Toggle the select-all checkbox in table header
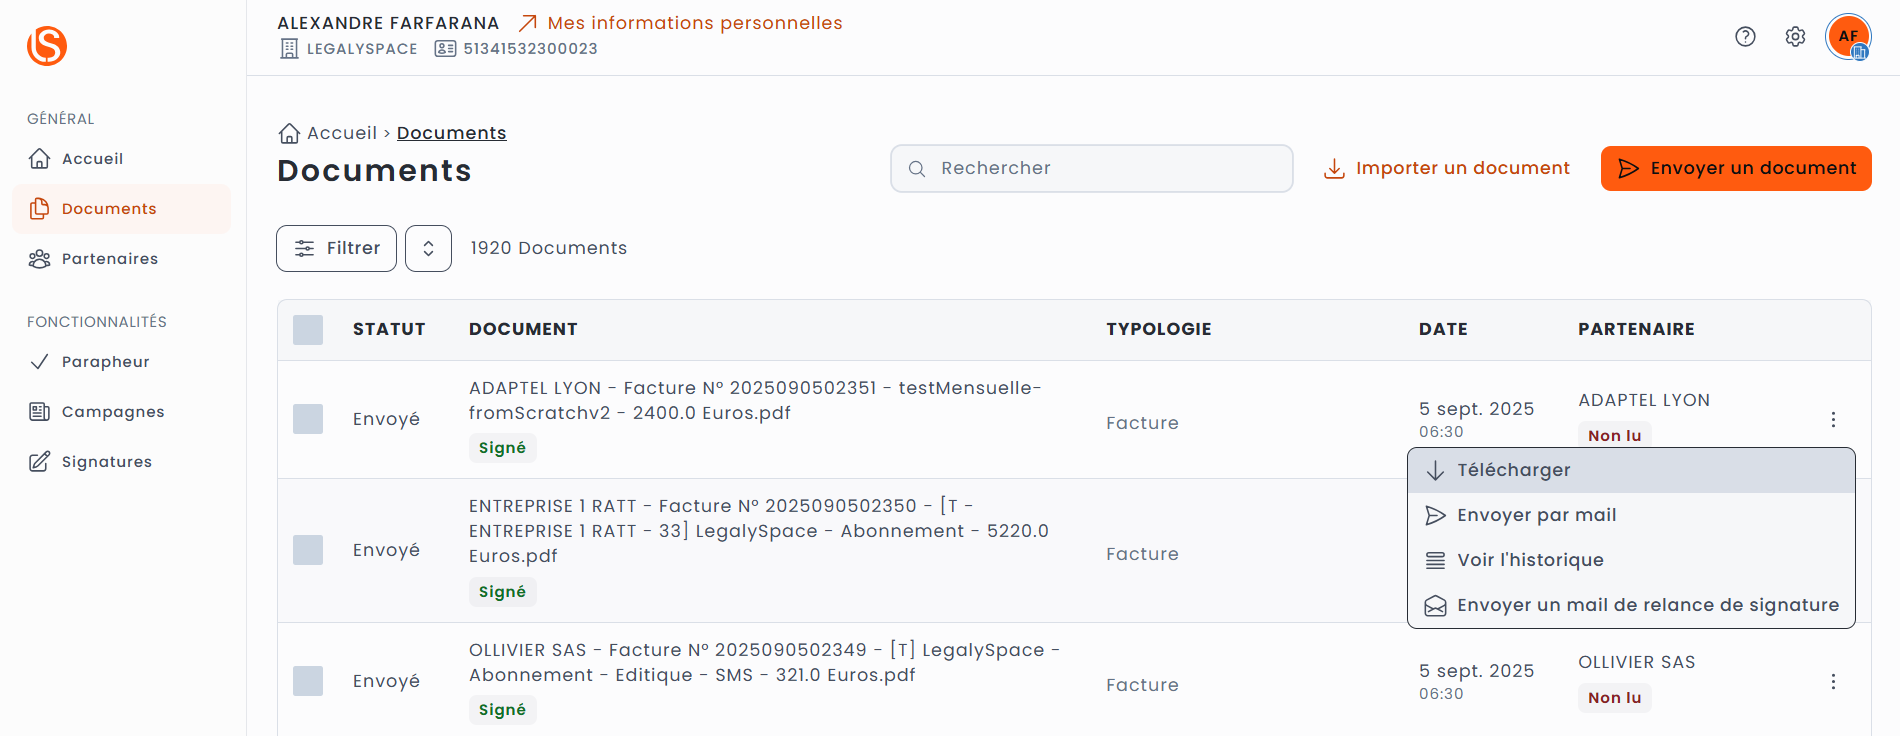Image resolution: width=1900 pixels, height=736 pixels. 308,330
